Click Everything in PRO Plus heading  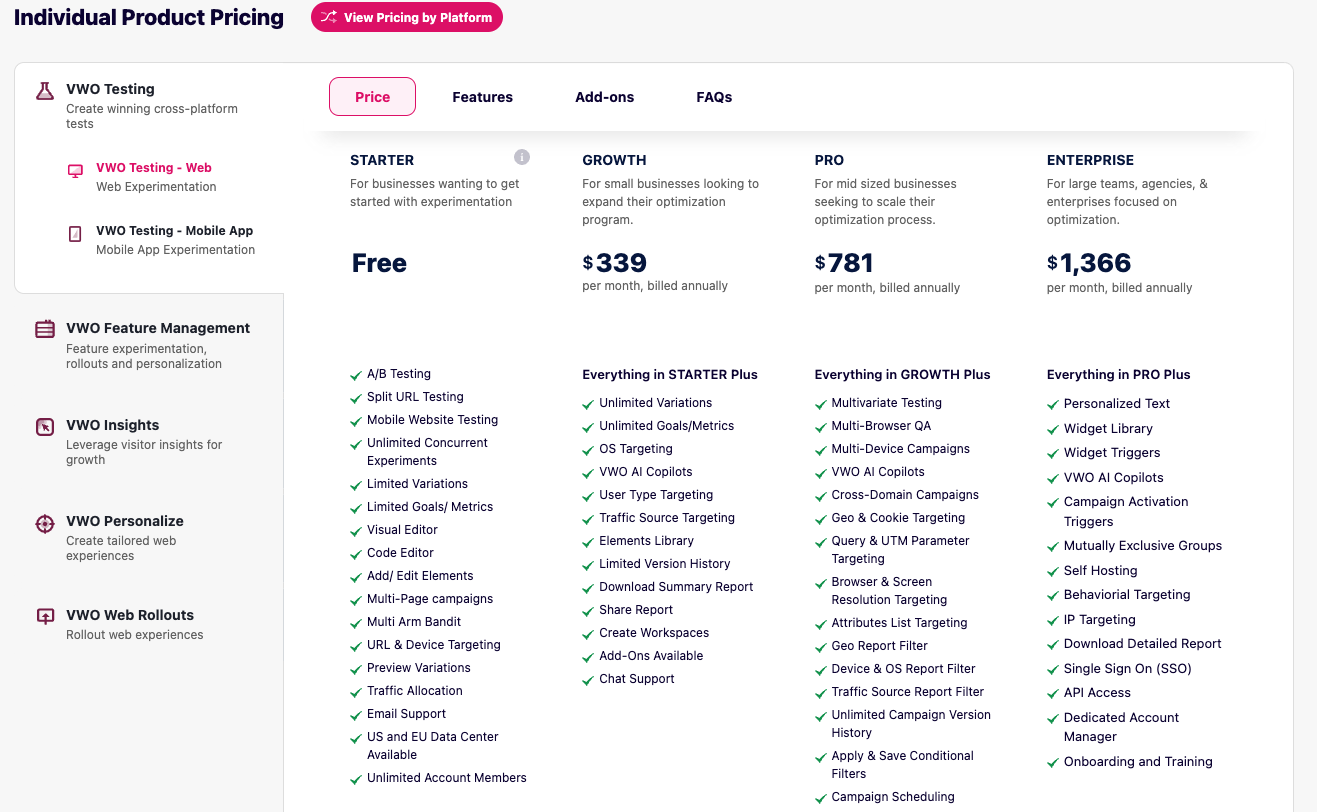pos(1118,375)
